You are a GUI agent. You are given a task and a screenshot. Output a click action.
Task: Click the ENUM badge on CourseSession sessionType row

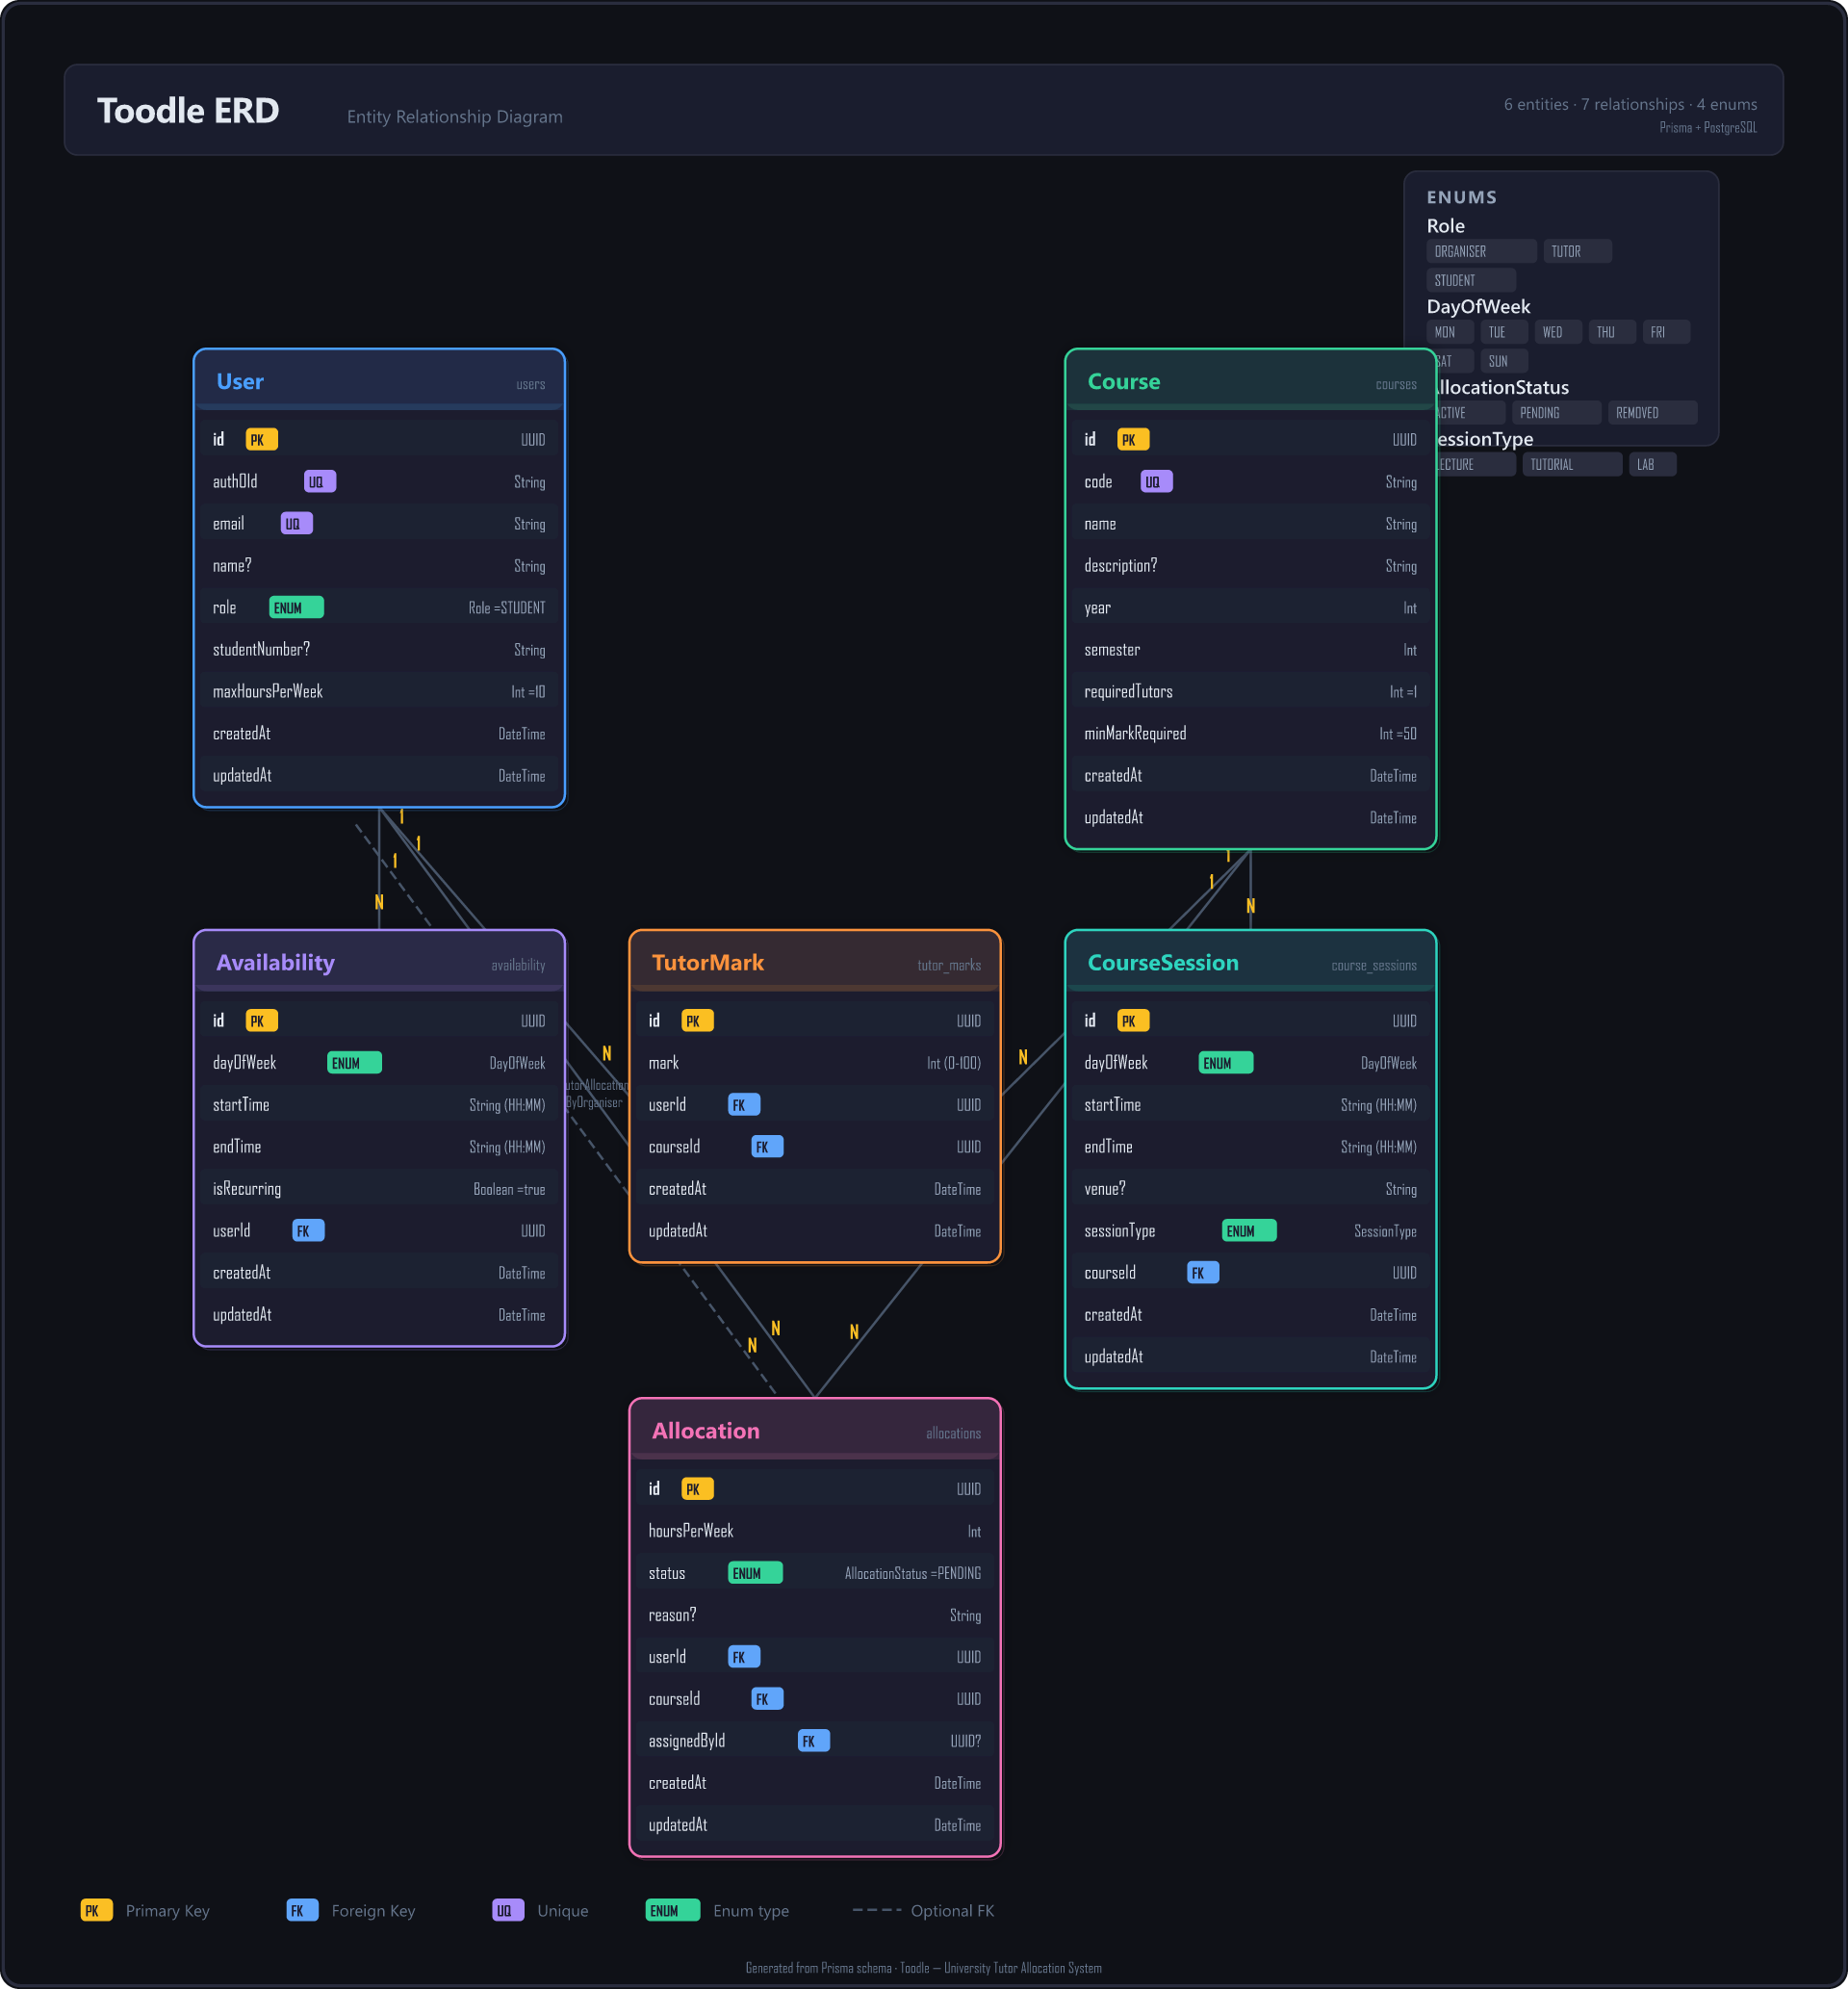point(1249,1231)
